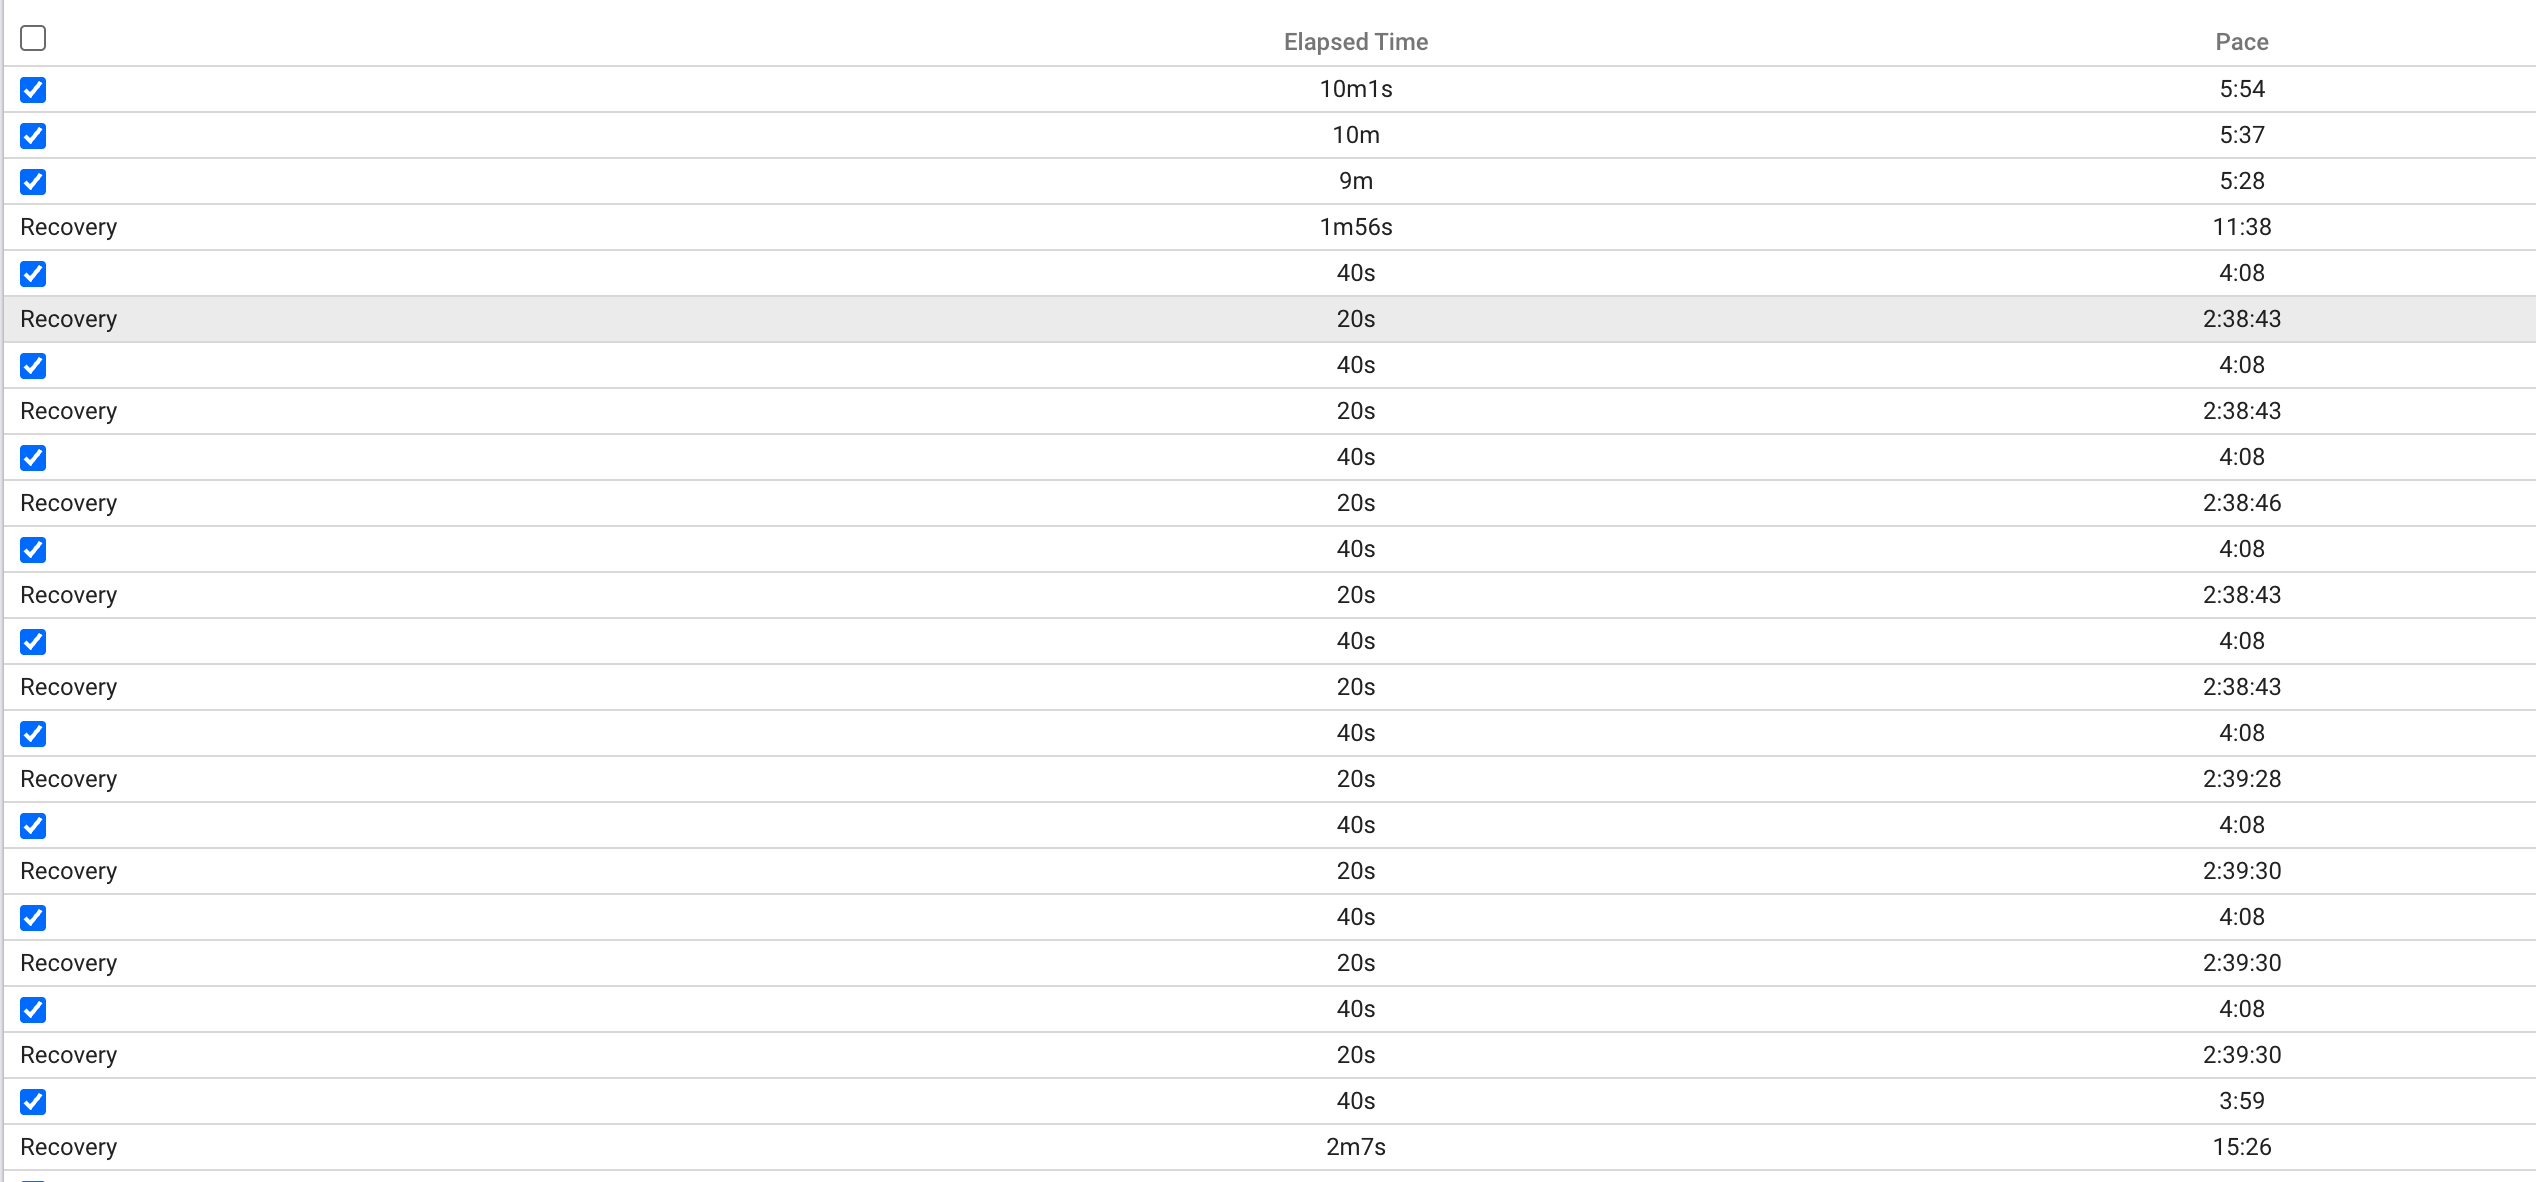
Task: Click the 5:54 pace value
Action: click(x=2241, y=89)
